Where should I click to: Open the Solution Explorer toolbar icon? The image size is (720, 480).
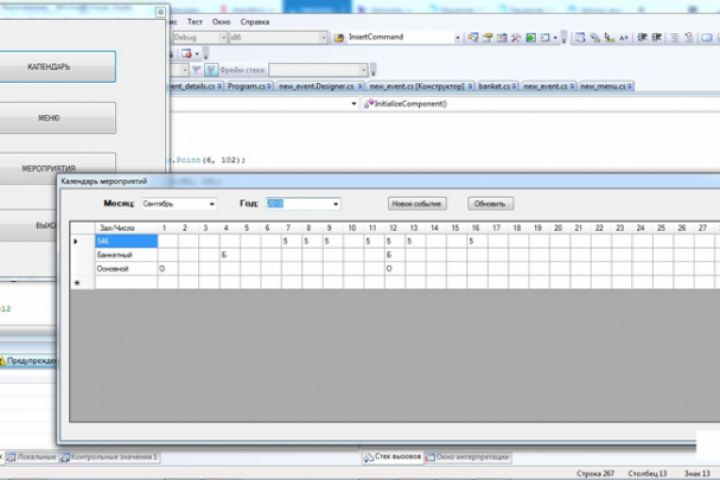coord(472,38)
